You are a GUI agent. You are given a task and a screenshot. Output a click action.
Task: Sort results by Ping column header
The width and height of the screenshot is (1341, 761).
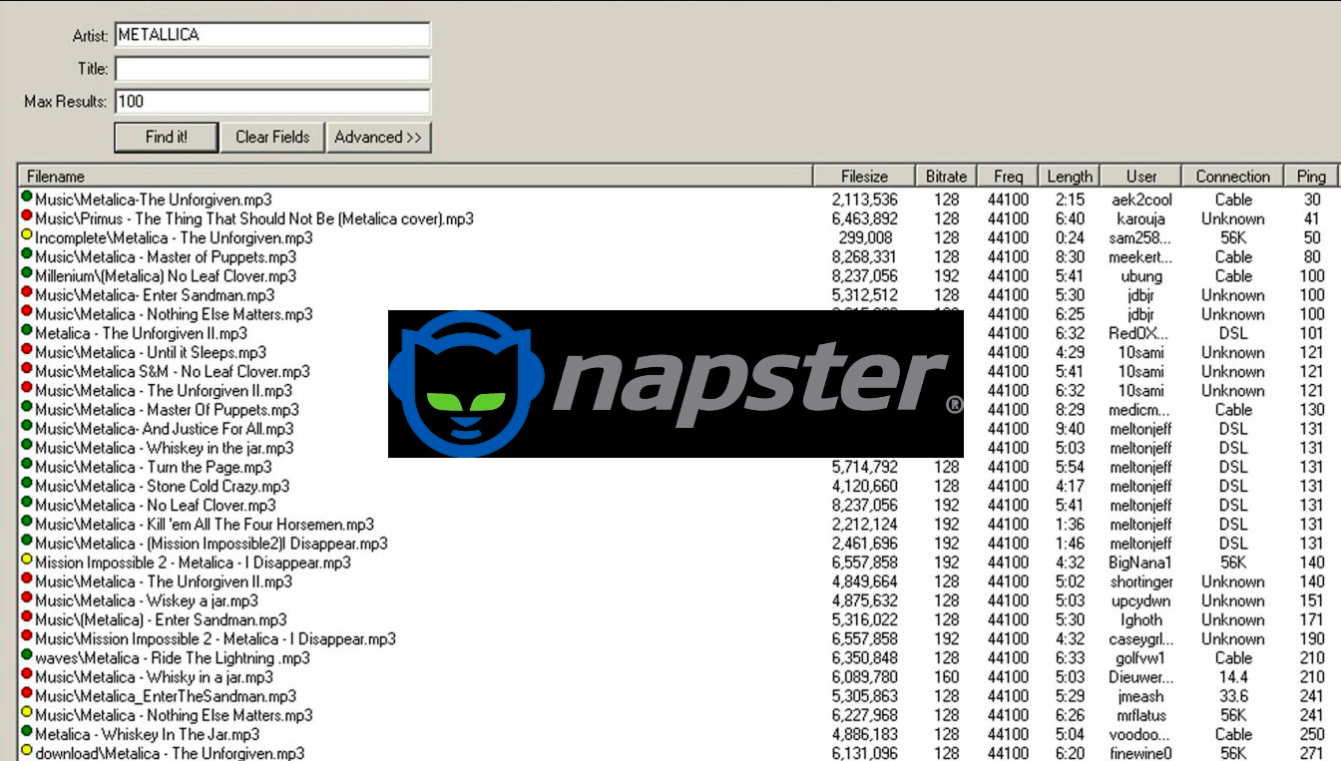(x=1311, y=176)
